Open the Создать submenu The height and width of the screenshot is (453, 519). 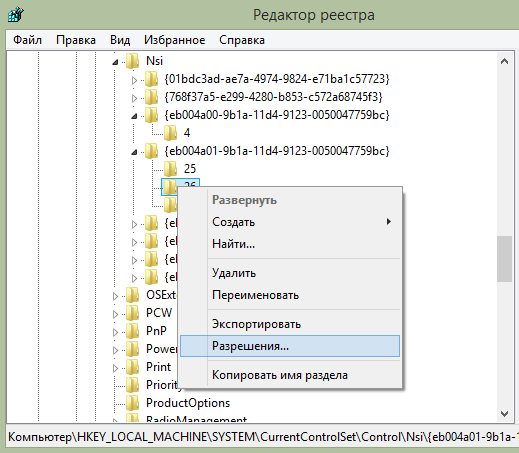290,222
